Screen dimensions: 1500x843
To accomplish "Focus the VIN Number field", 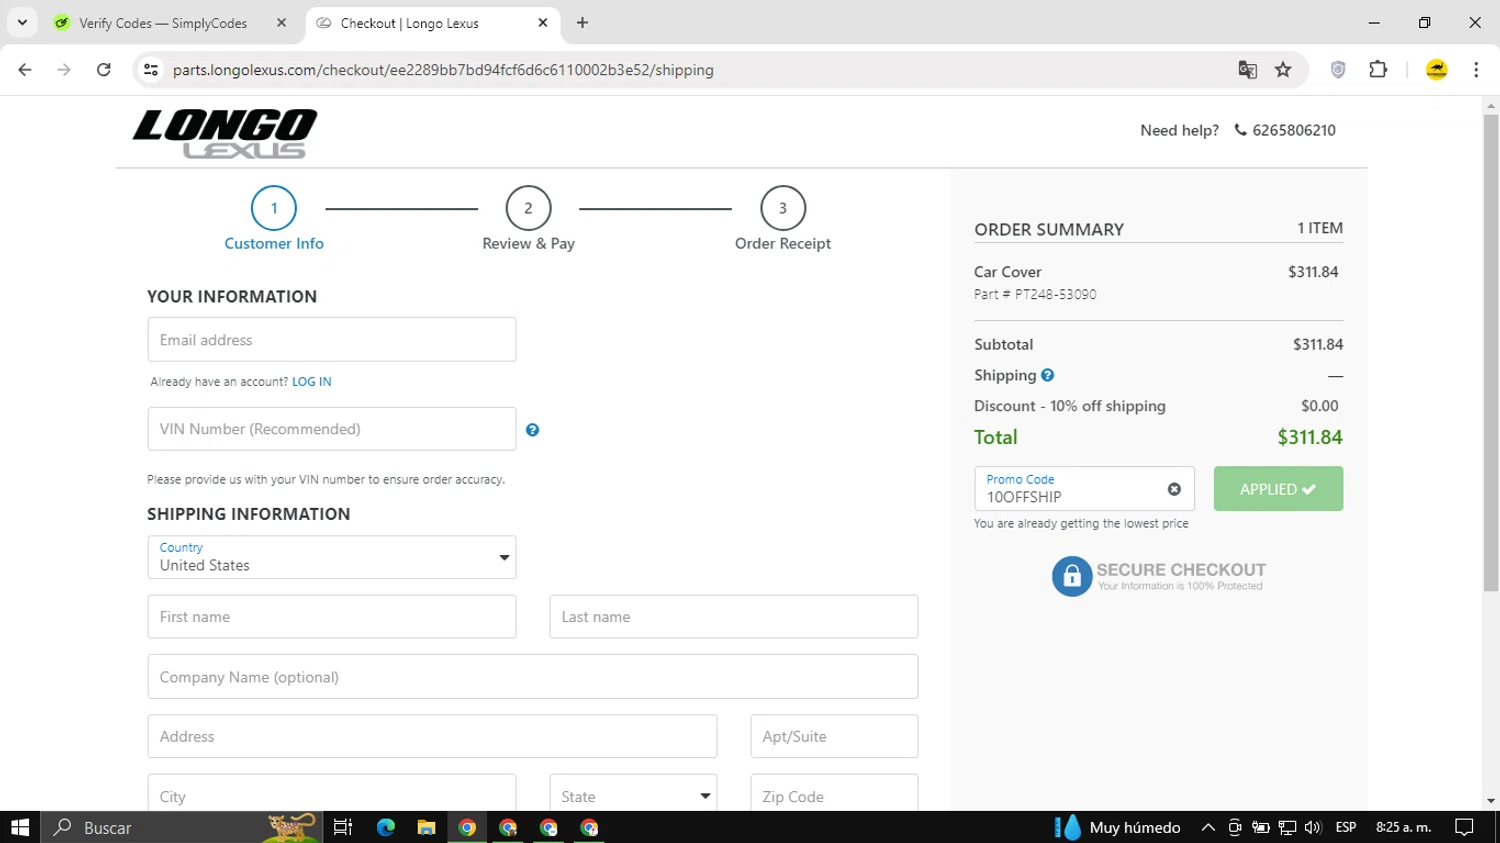I will (332, 429).
